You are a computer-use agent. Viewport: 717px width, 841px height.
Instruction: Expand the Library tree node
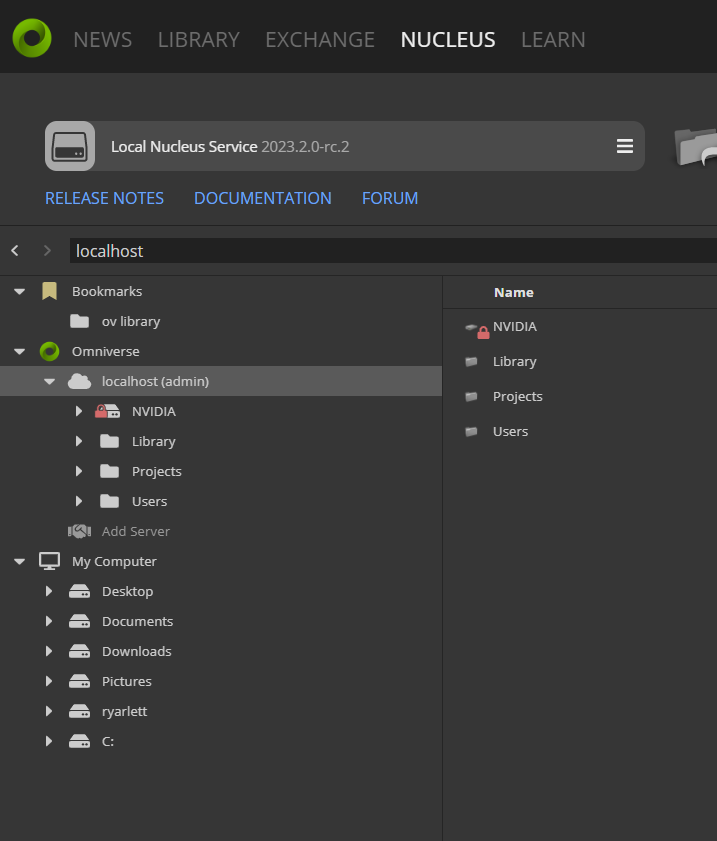pyautogui.click(x=79, y=441)
